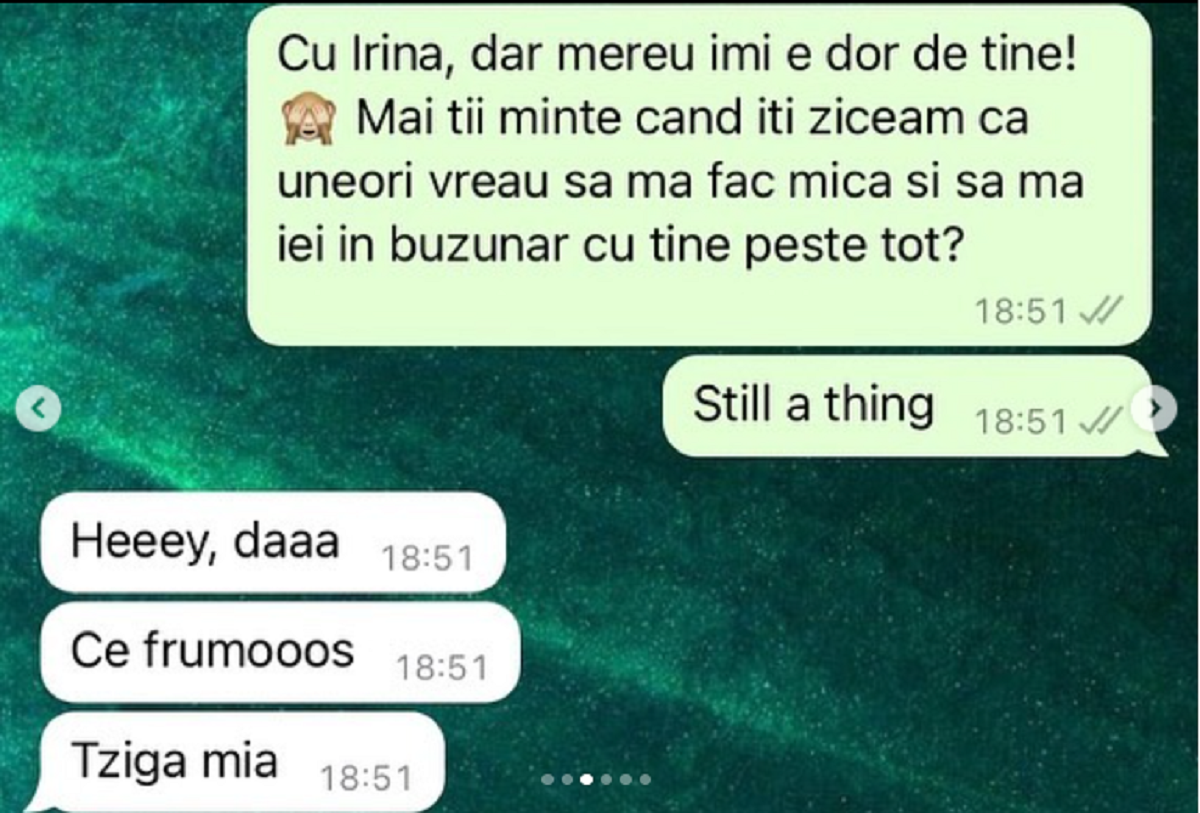Select the active third carousel dot
Viewport: 1200px width, 813px height.
[x=586, y=779]
